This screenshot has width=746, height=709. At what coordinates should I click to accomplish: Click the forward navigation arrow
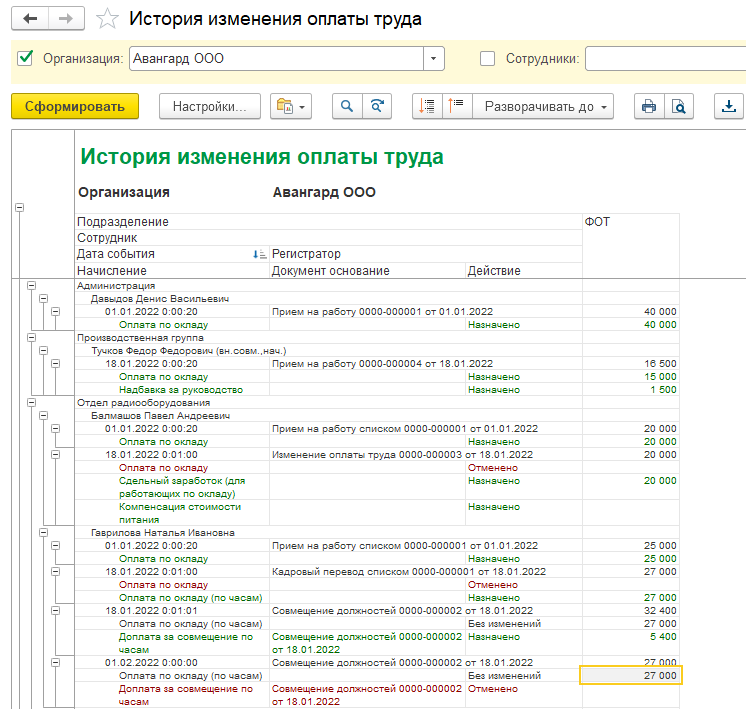65,19
